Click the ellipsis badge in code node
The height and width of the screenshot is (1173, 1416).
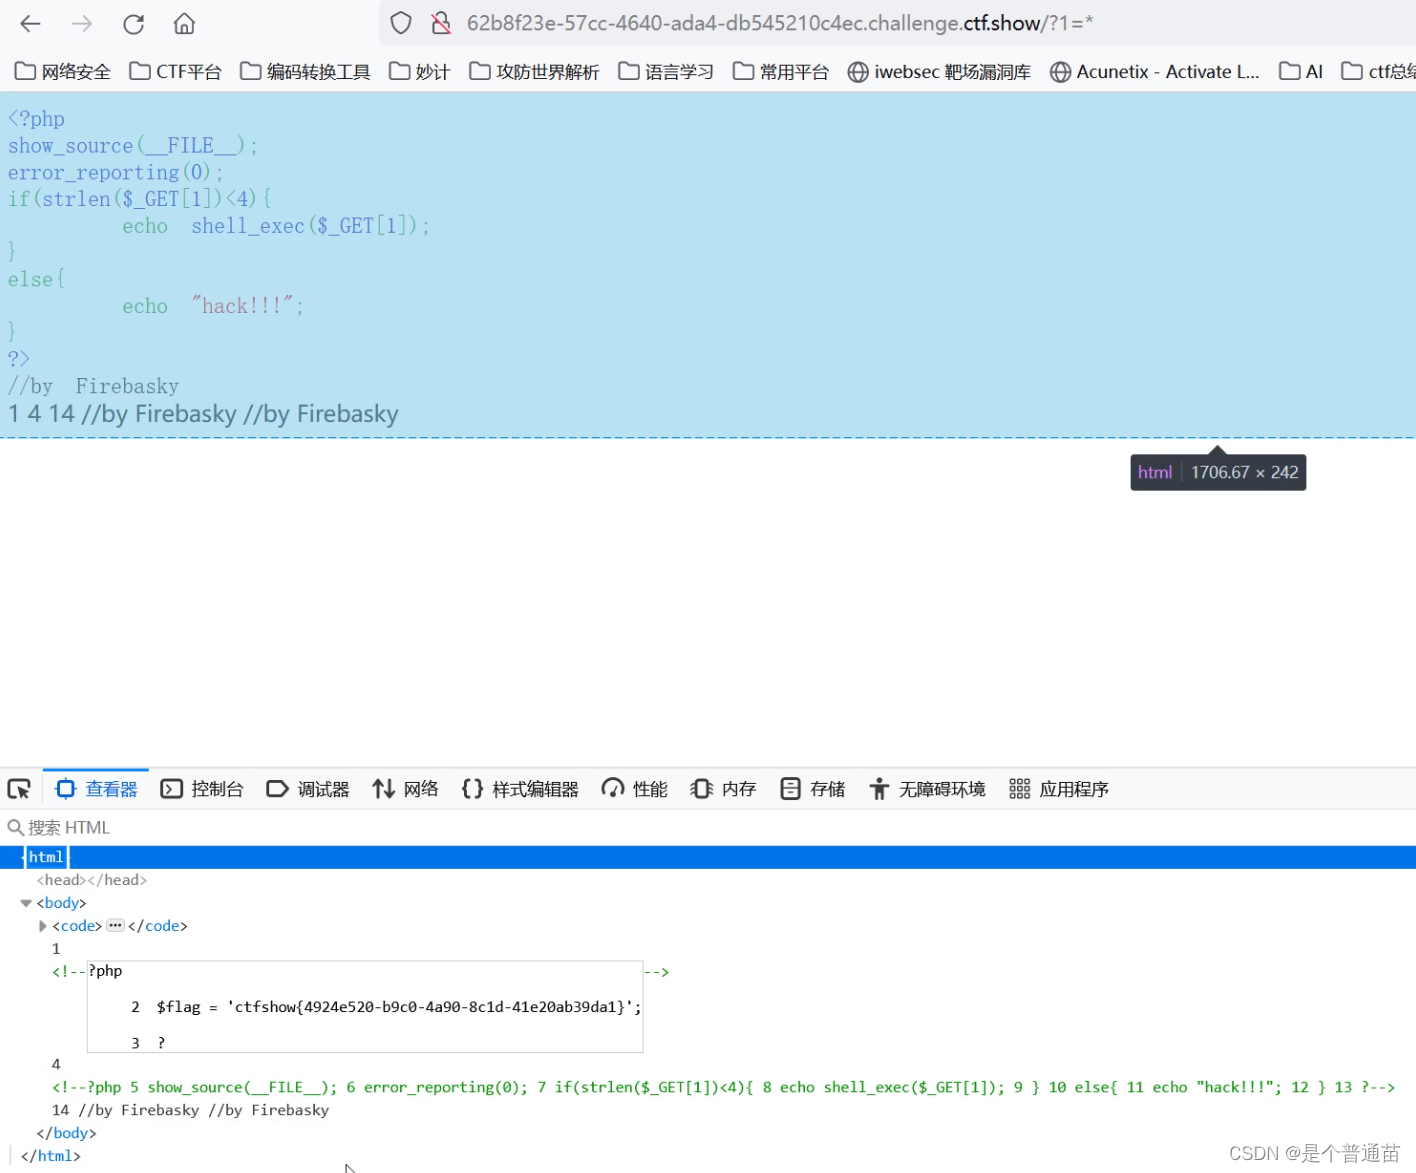pyautogui.click(x=115, y=925)
